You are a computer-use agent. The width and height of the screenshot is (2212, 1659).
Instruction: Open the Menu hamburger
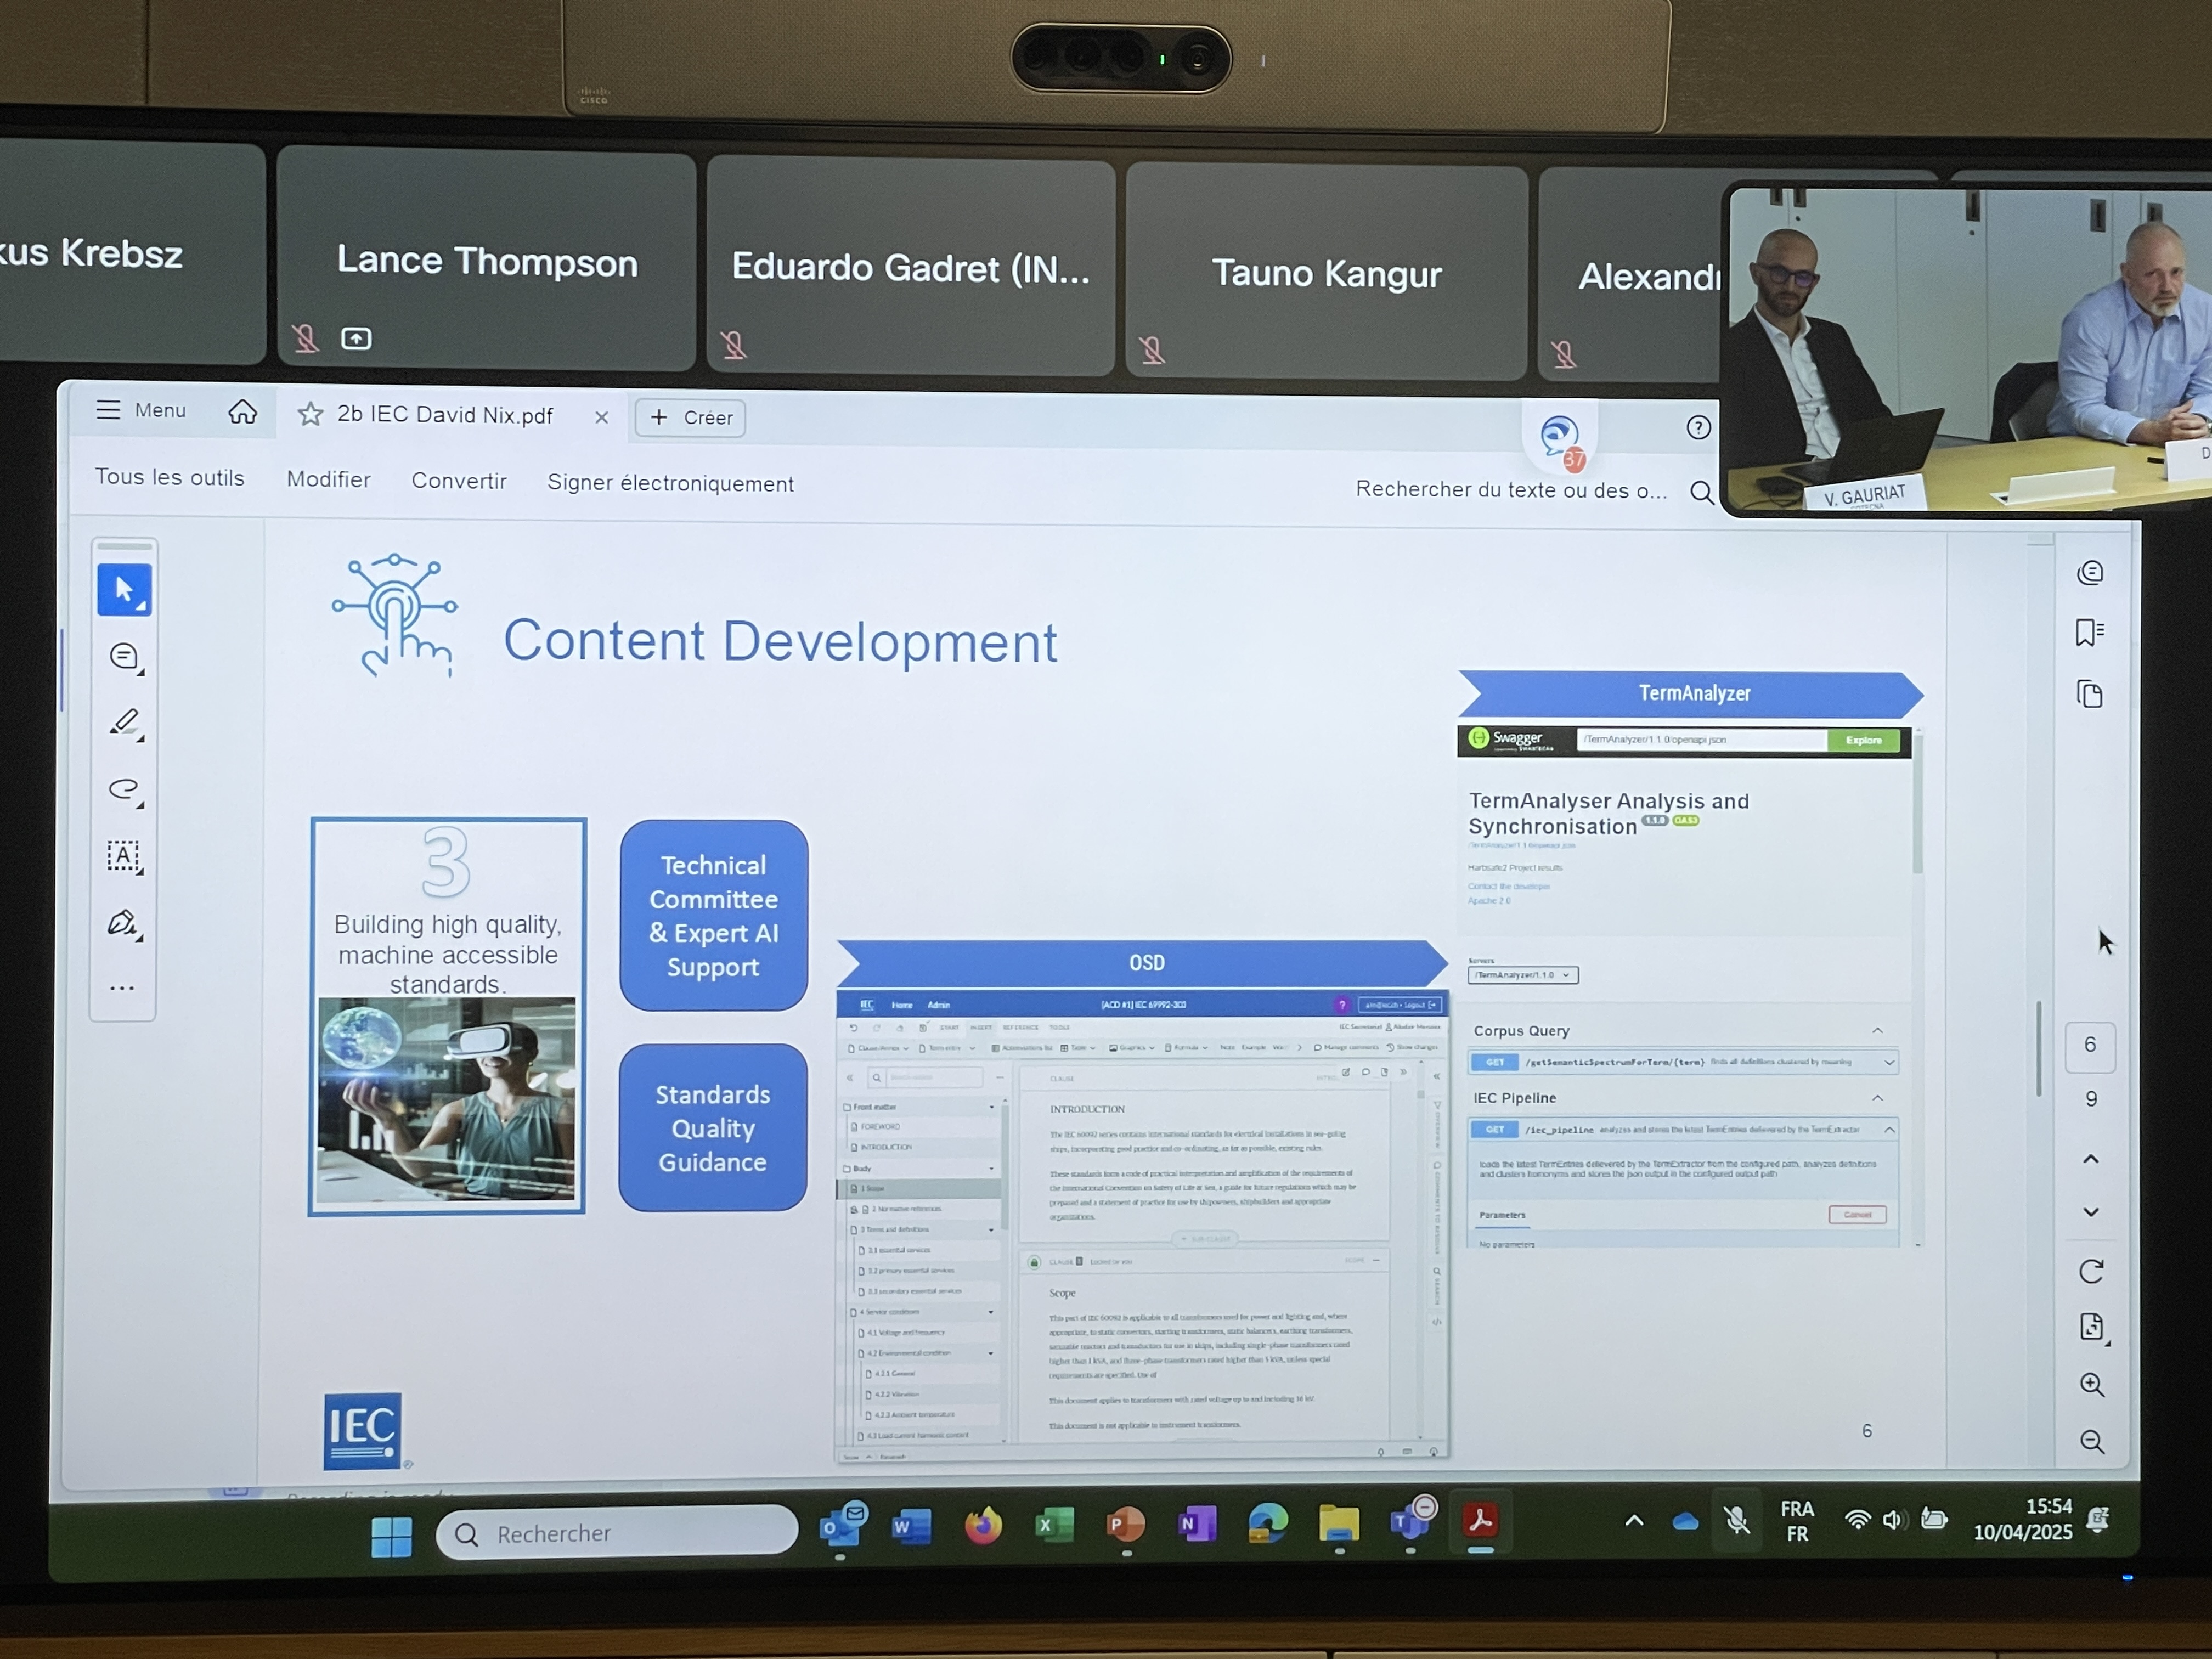(x=108, y=410)
